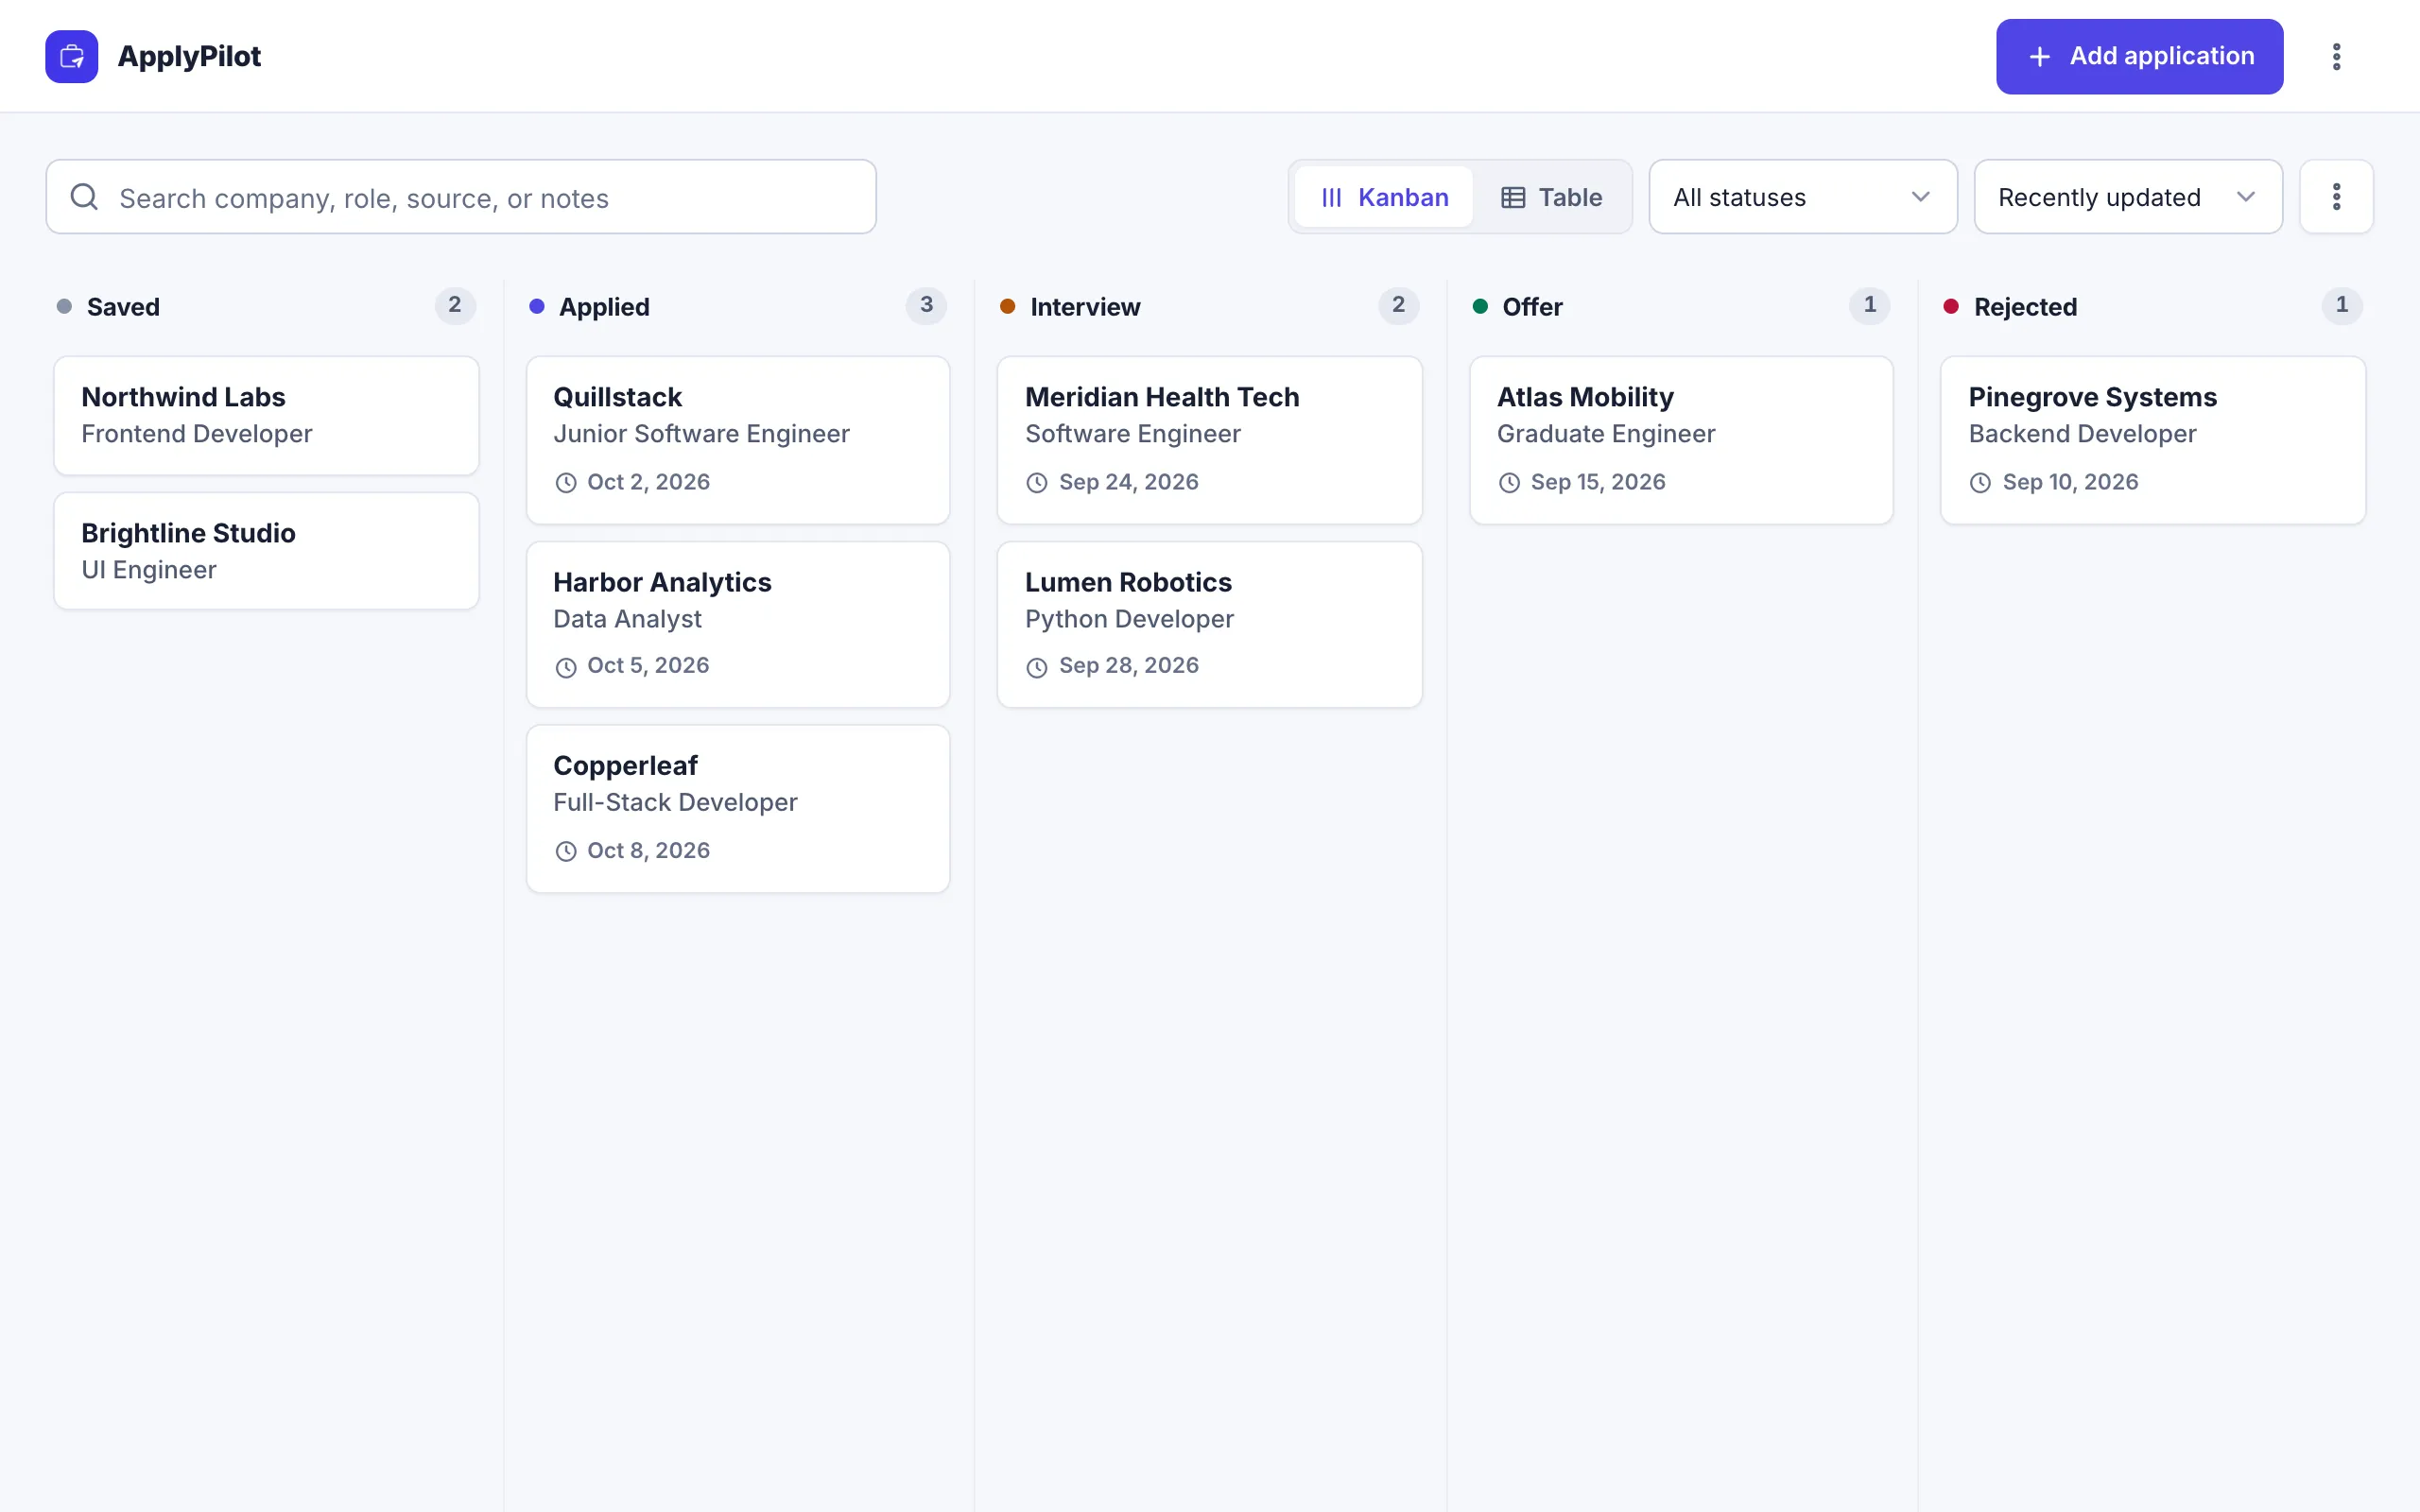Screen dimensions: 2420x1512
Task: Open the top header three-dot menu
Action: point(2336,56)
